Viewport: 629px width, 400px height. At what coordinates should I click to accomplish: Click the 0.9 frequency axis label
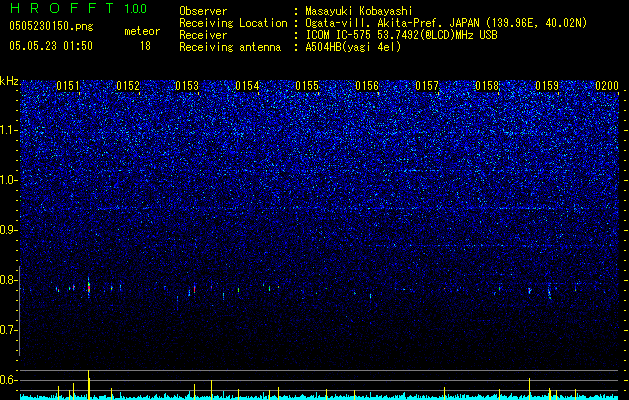click(9, 230)
